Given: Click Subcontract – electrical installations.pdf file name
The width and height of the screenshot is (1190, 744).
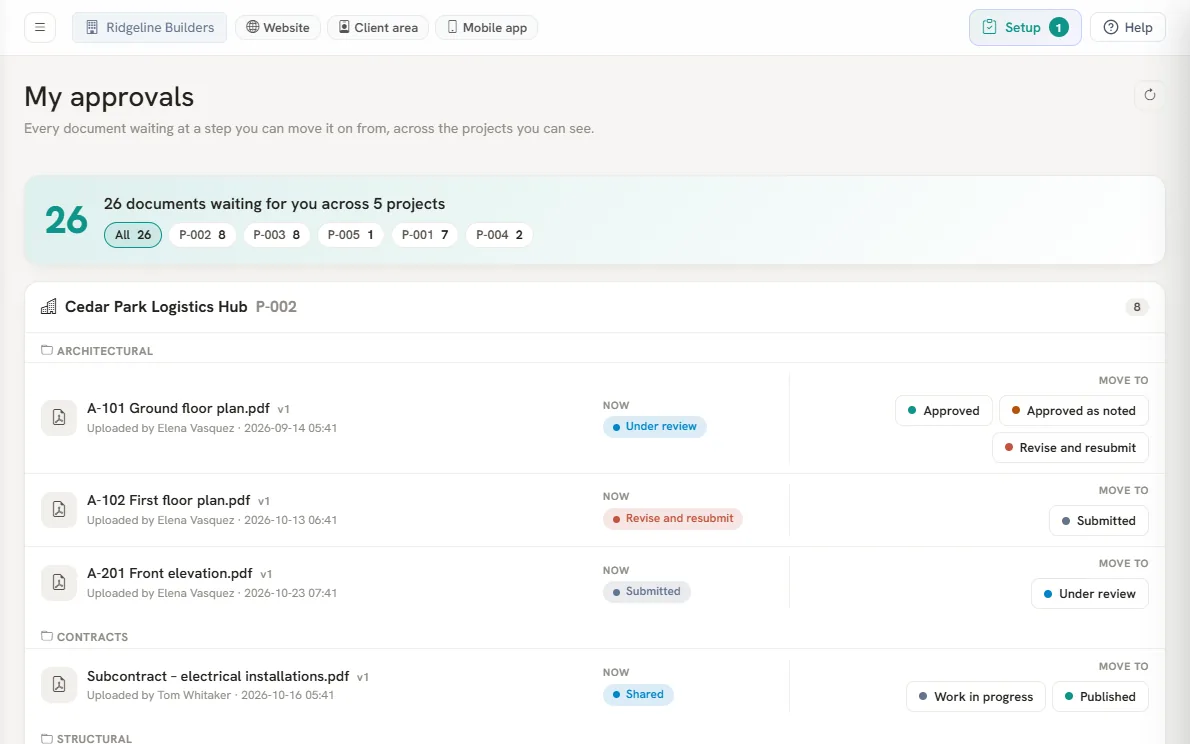Looking at the screenshot, I should [x=219, y=676].
